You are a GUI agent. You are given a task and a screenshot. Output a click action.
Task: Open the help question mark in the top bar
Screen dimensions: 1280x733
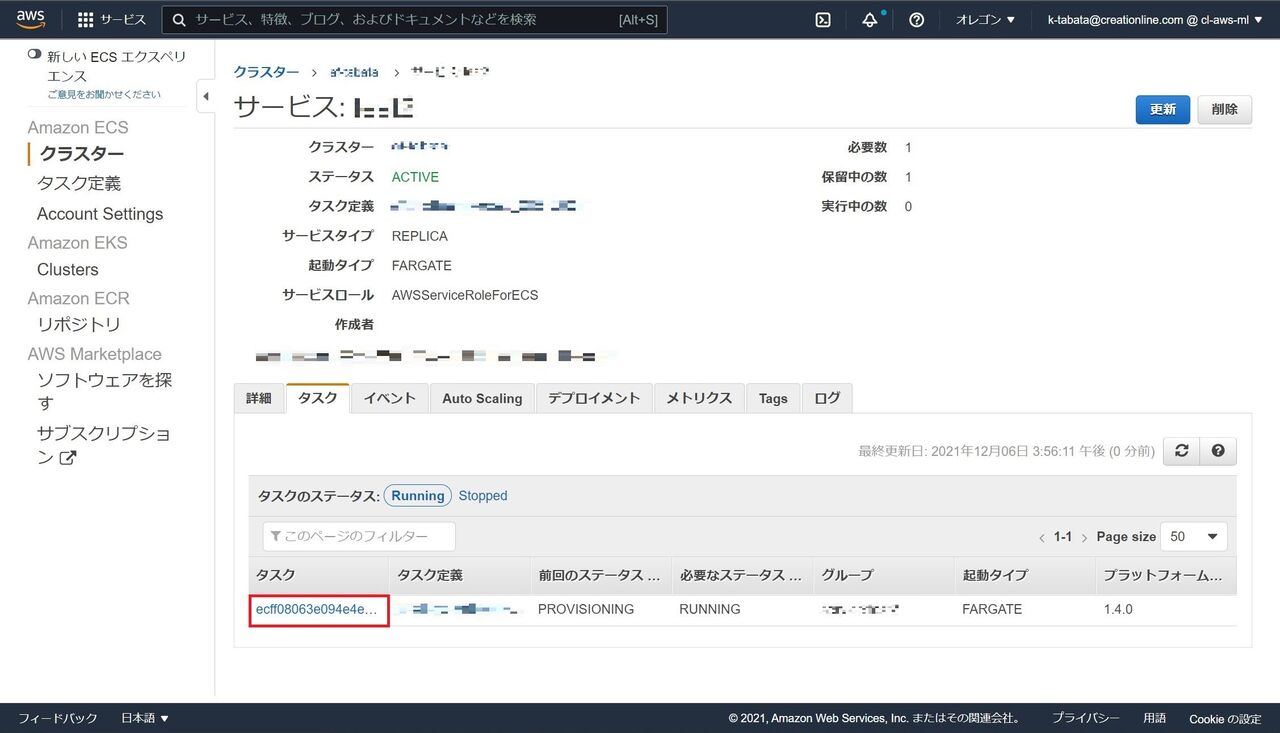916,20
